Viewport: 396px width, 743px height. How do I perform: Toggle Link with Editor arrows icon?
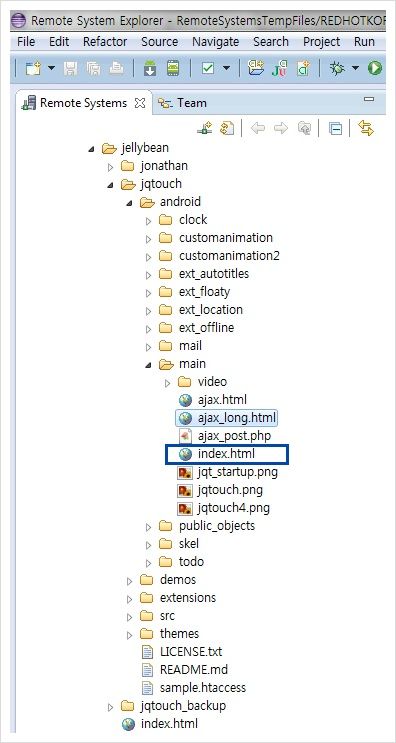pos(366,128)
